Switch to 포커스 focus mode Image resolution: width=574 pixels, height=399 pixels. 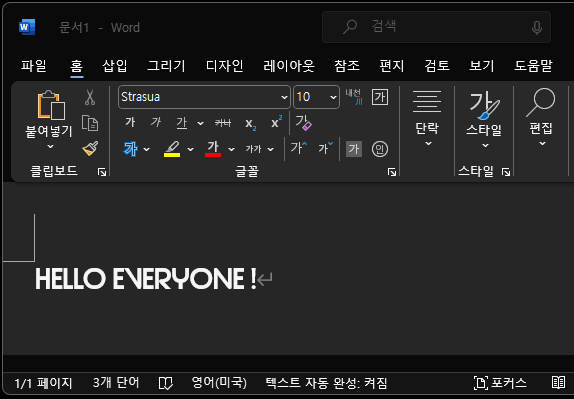coord(500,383)
